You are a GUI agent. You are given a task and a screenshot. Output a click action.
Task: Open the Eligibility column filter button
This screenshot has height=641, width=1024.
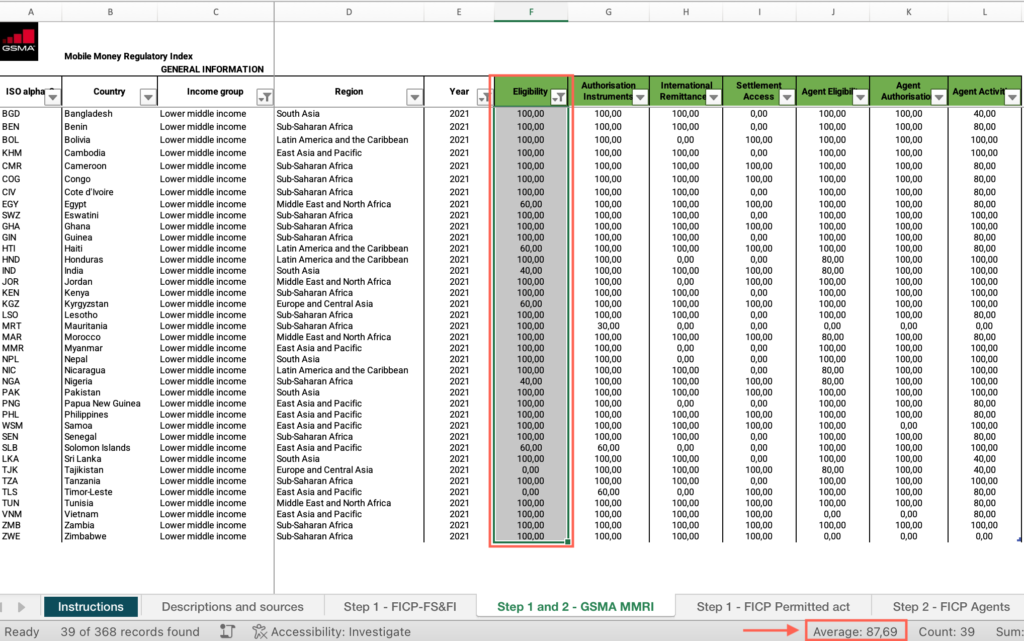click(x=559, y=97)
